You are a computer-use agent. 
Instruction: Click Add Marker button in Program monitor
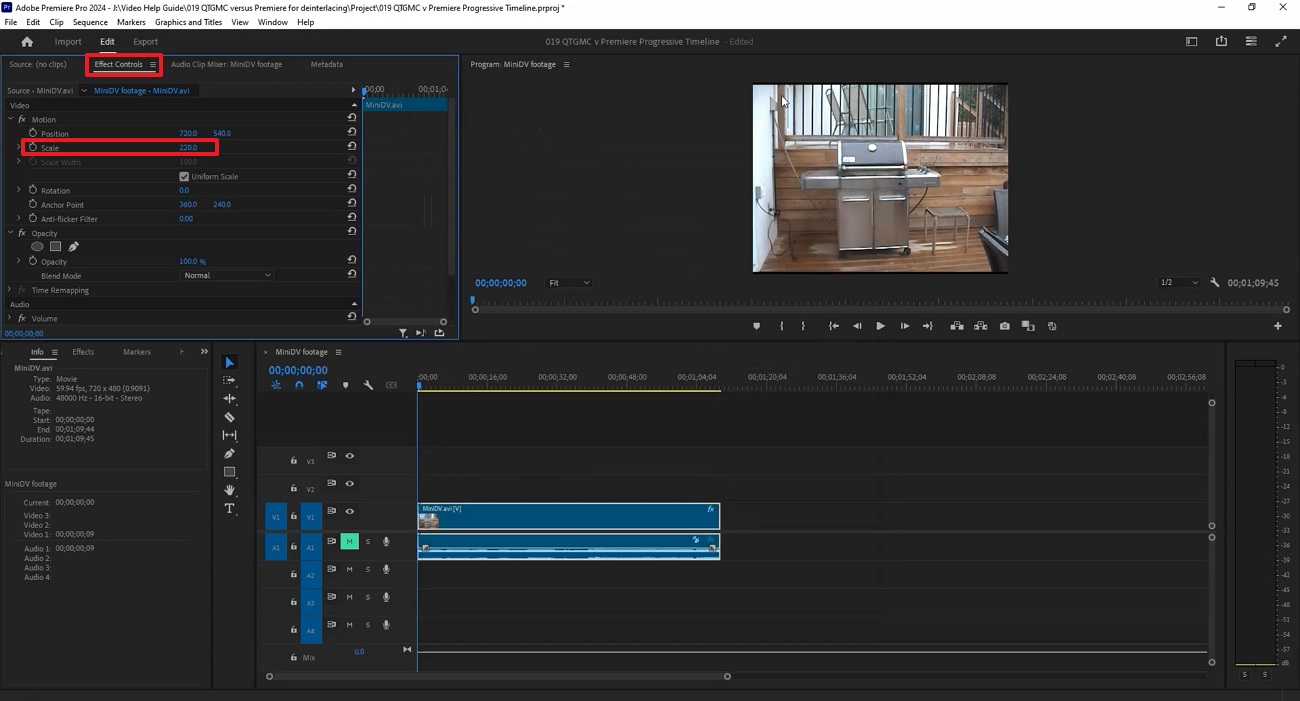pos(756,326)
